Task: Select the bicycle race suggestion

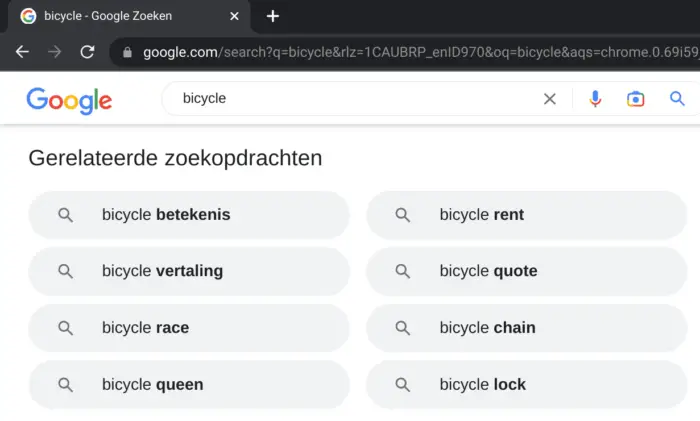Action: [x=189, y=328]
